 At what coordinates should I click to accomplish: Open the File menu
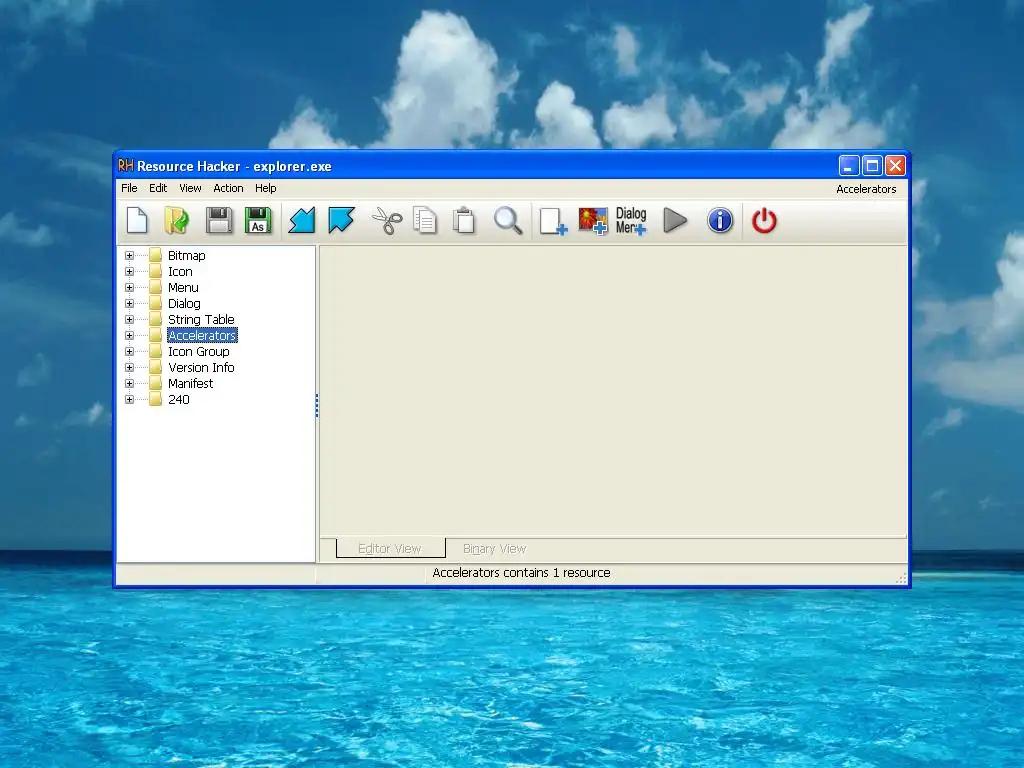(129, 188)
